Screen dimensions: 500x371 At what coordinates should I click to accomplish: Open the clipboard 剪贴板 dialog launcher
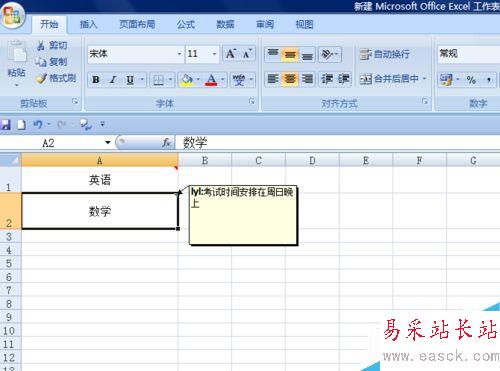click(75, 101)
